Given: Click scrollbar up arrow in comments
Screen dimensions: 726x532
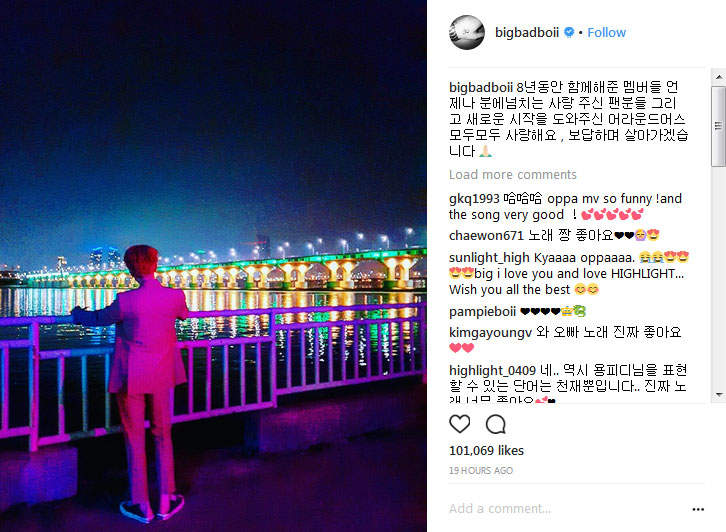Looking at the screenshot, I should tap(719, 77).
